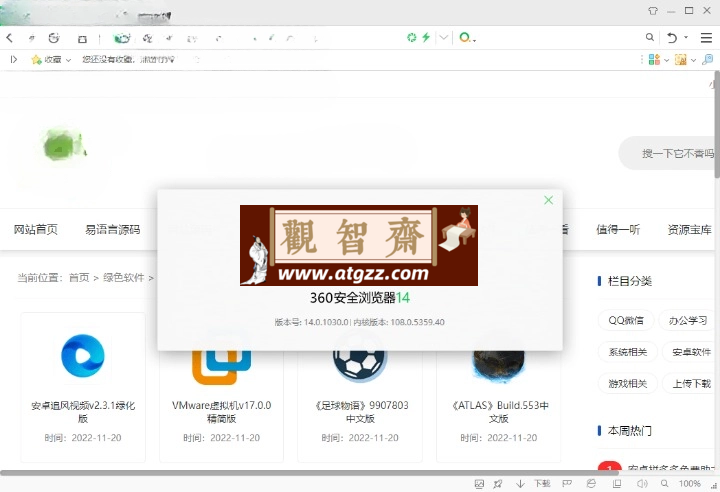Open the 易语言源码 navigation tab
This screenshot has width=720, height=492.
pyautogui.click(x=112, y=229)
